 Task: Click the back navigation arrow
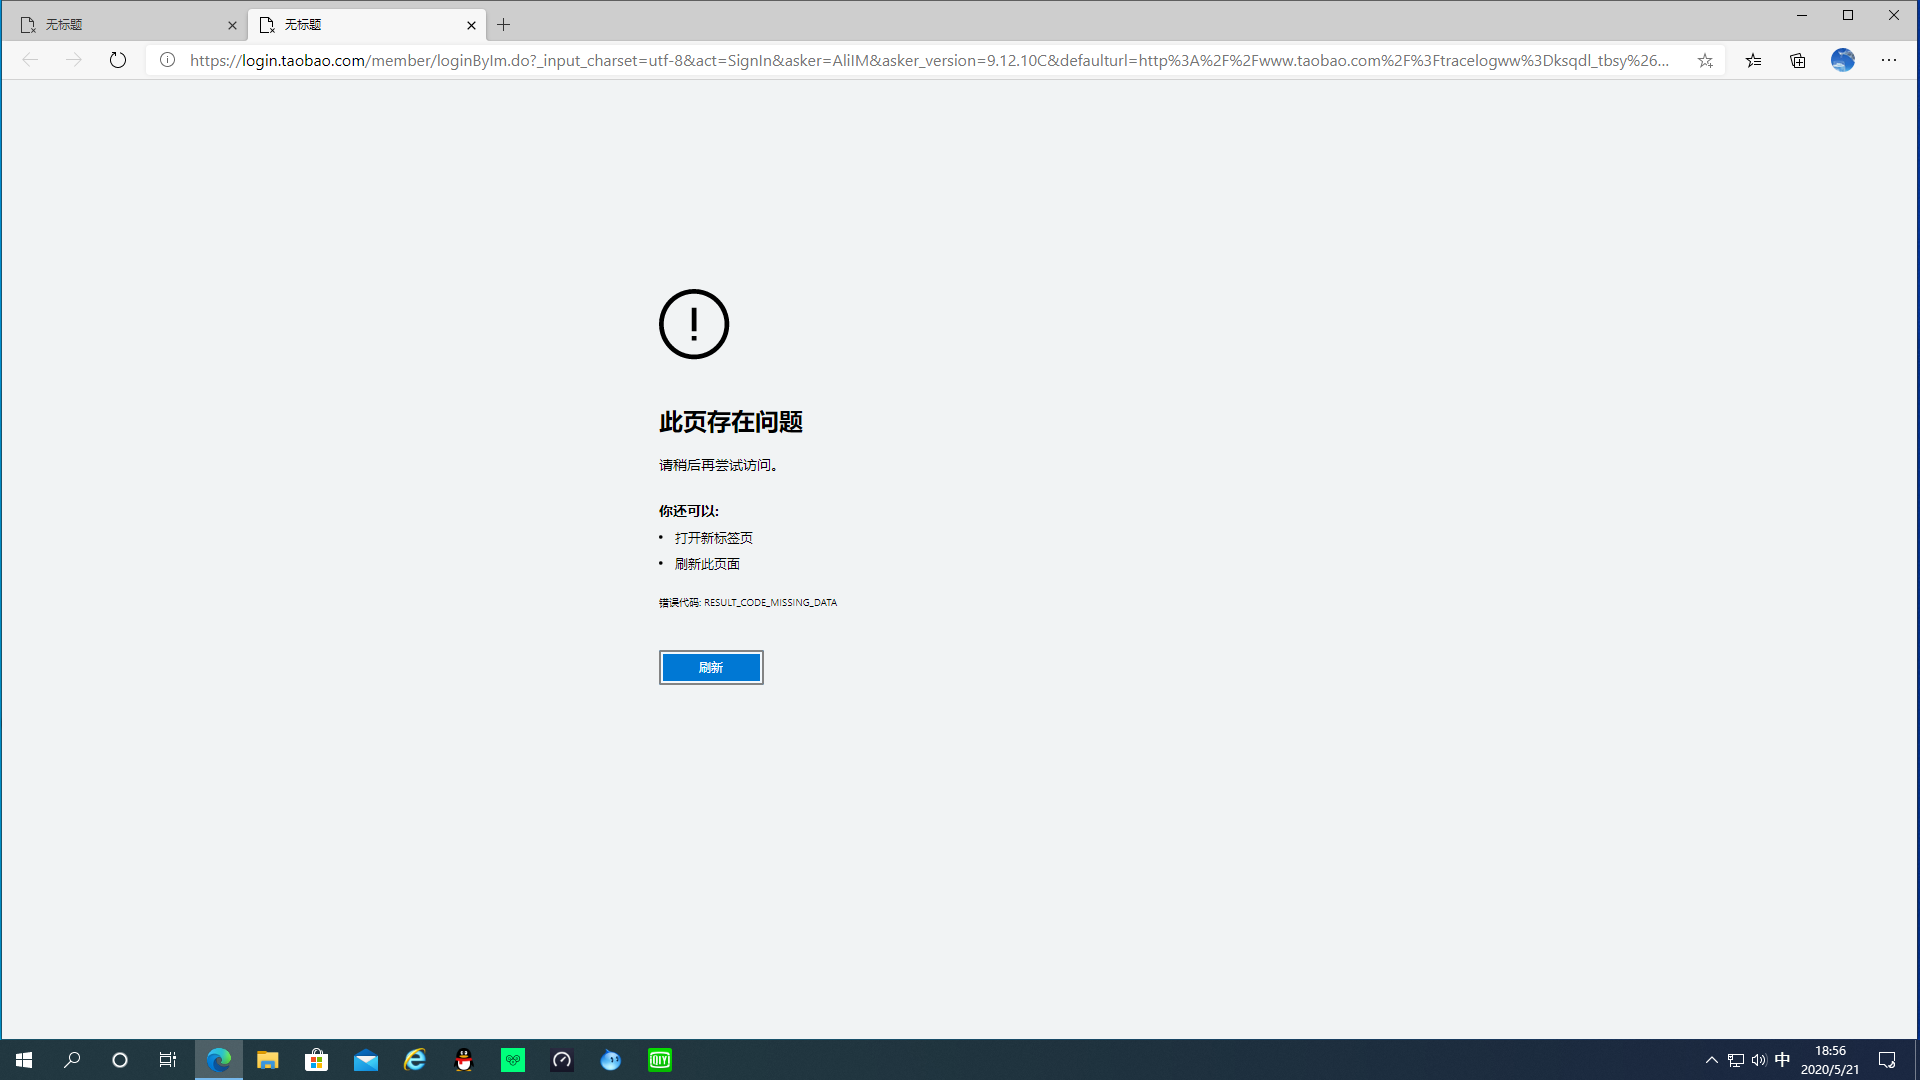[30, 60]
